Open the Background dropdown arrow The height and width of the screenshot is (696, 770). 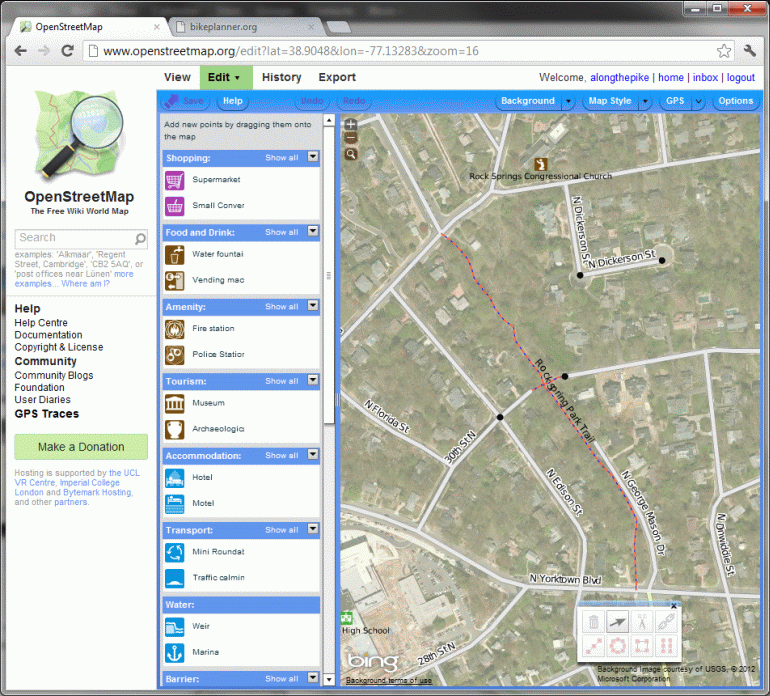[x=568, y=102]
